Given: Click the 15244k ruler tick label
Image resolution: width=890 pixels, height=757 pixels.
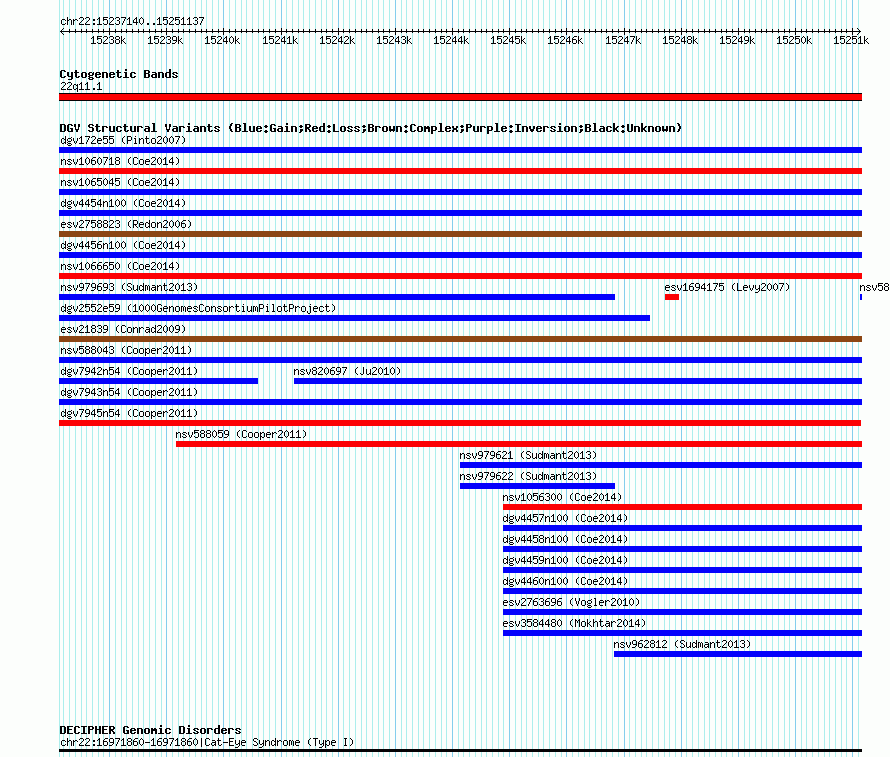Looking at the screenshot, I should pyautogui.click(x=451, y=40).
